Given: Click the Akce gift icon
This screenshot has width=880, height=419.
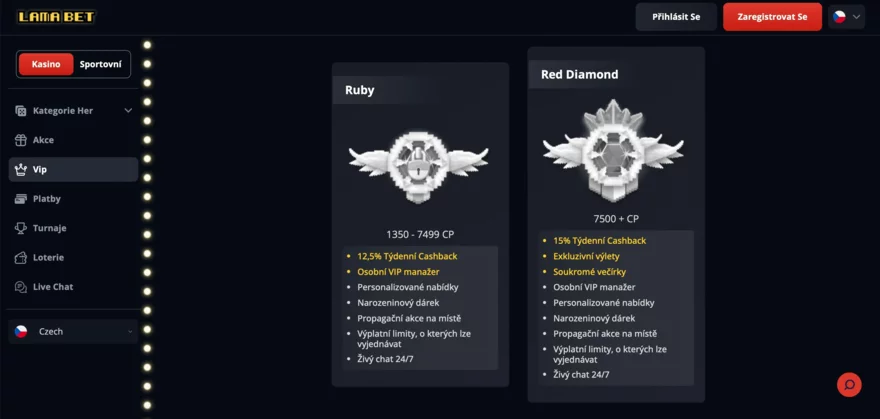Looking at the screenshot, I should (22, 140).
